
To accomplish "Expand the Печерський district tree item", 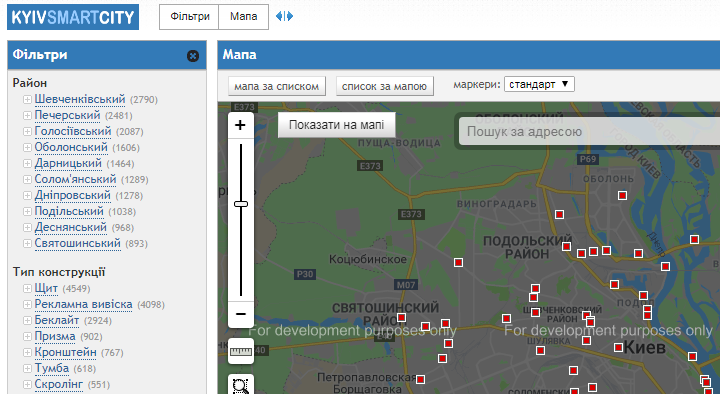I will click(x=27, y=115).
